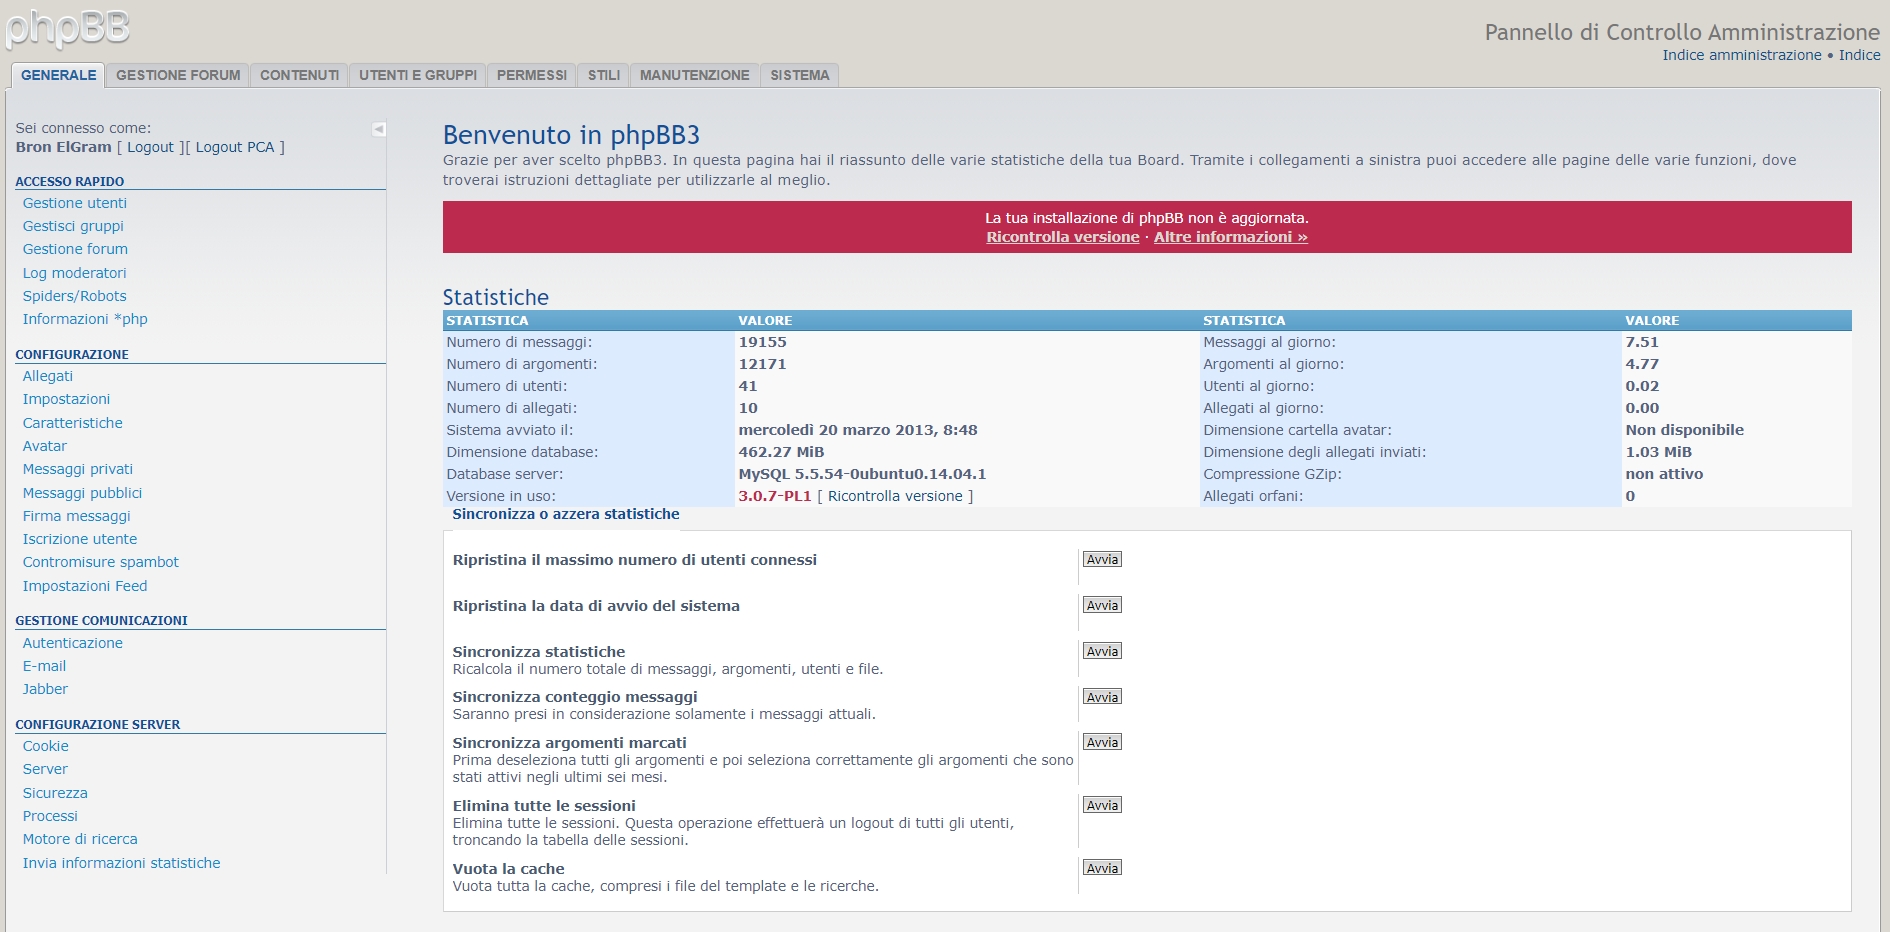Viewport: 1890px width, 932px height.
Task: Open Avatar settings
Action: pos(45,446)
